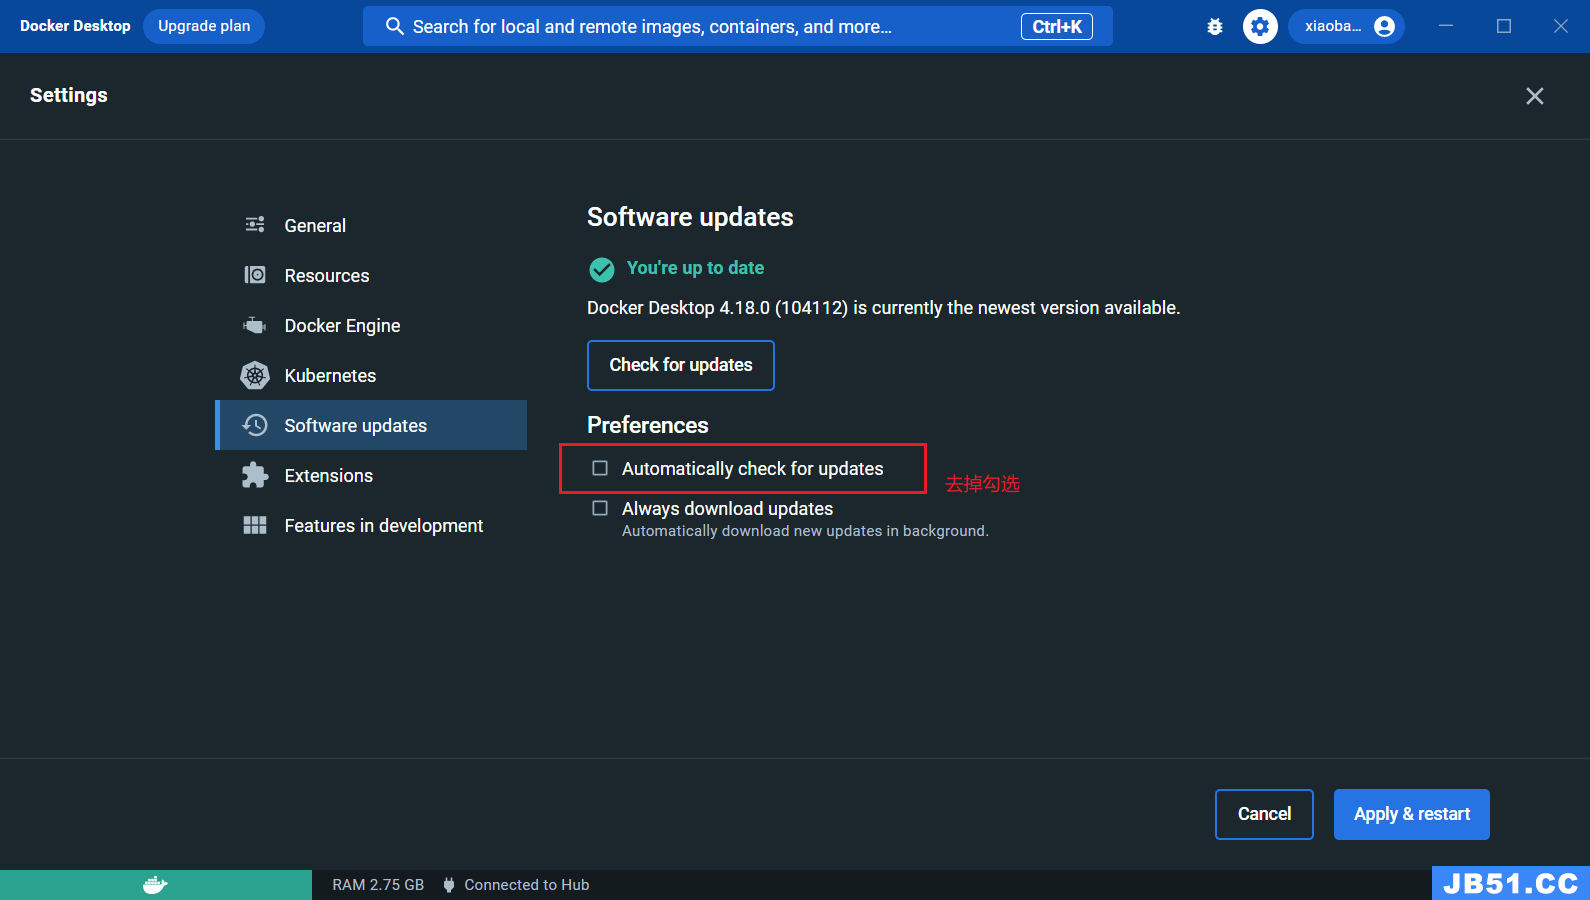Open the settings gear icon
This screenshot has height=900, width=1590.
[x=1260, y=27]
